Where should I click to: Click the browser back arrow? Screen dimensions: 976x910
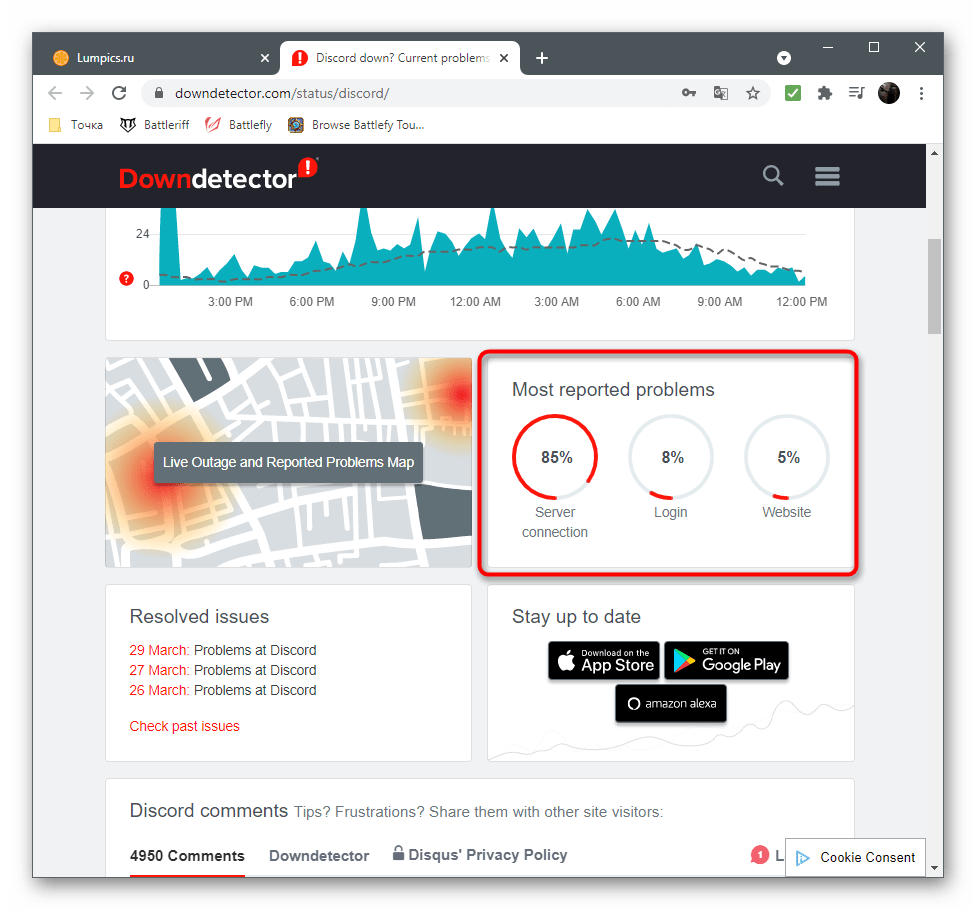click(55, 93)
